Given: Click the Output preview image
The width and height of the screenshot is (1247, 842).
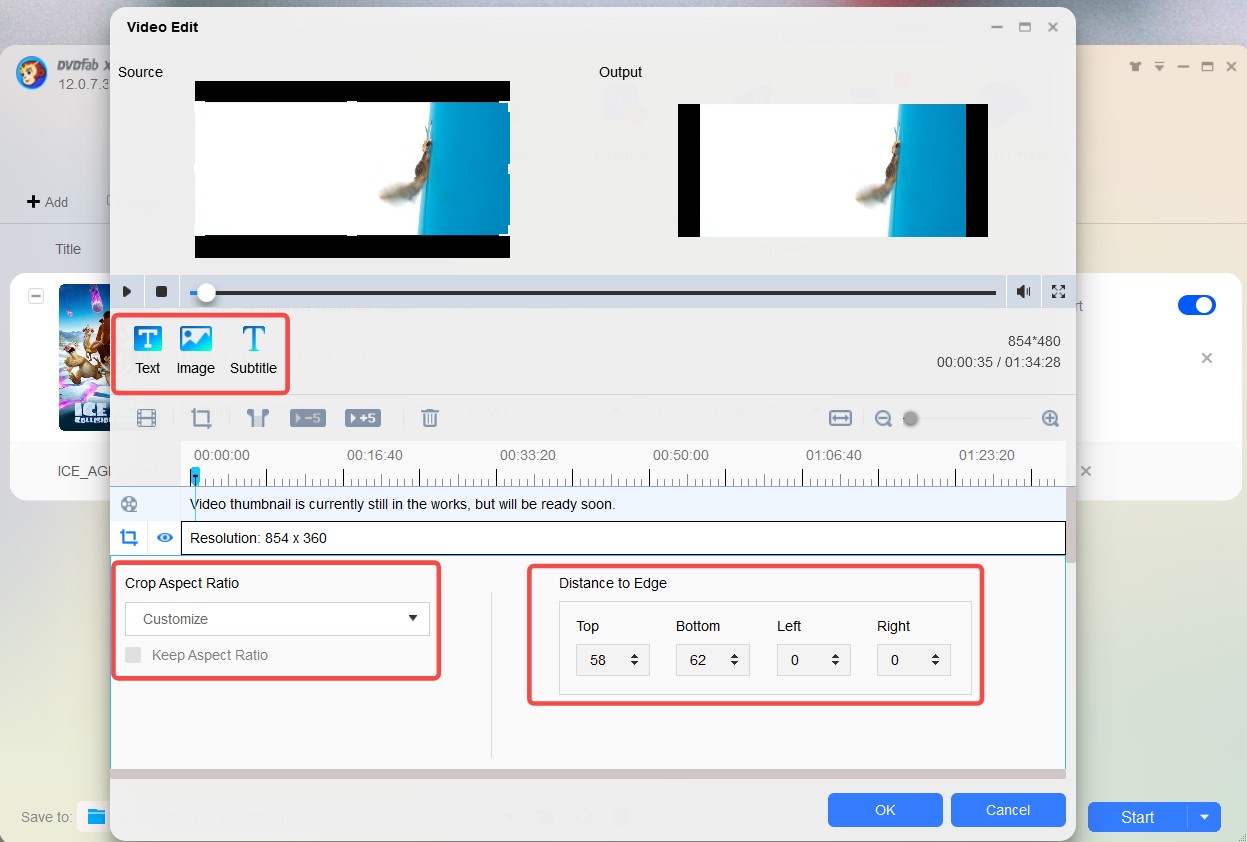Looking at the screenshot, I should [x=833, y=170].
